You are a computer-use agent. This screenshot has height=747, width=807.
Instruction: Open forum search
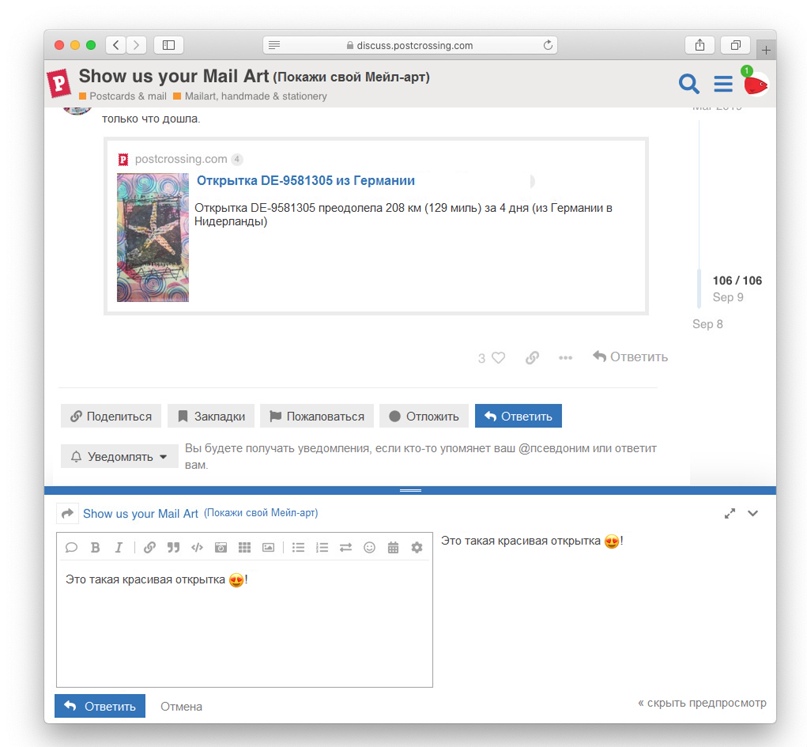coord(689,83)
